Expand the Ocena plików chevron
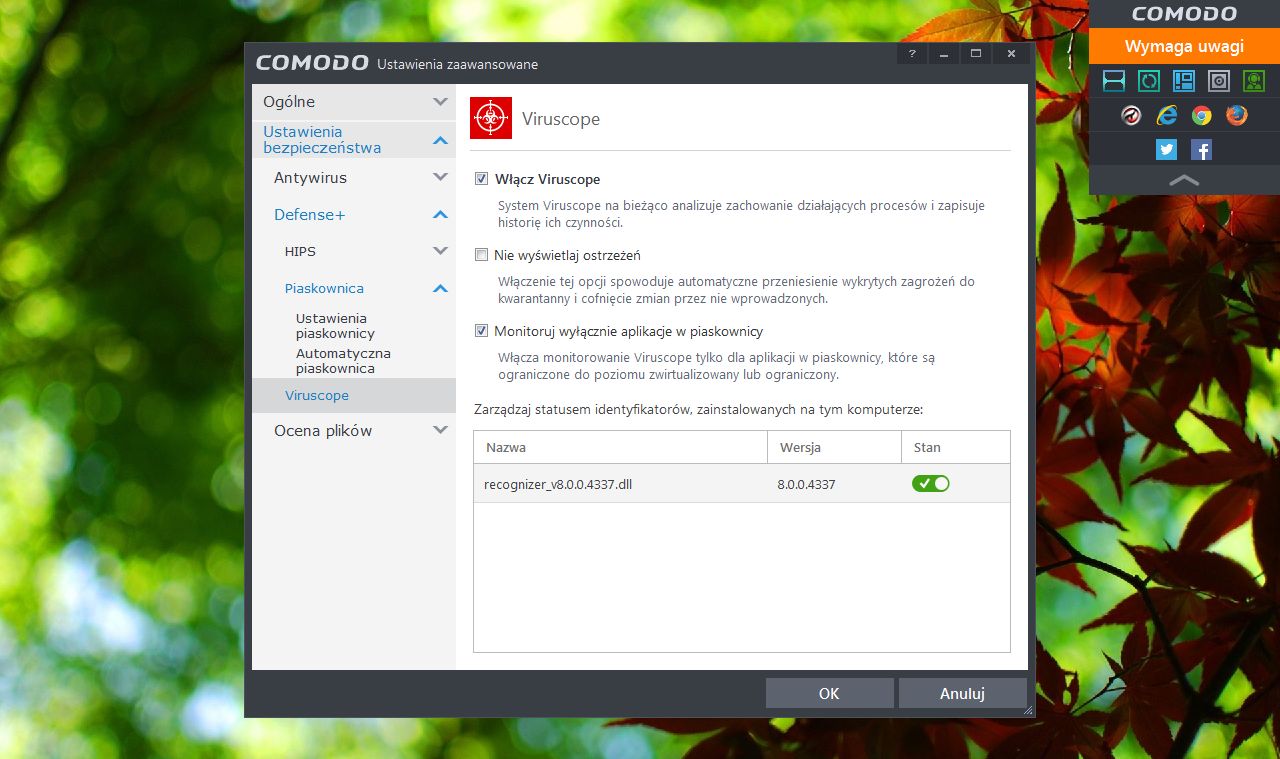 440,431
